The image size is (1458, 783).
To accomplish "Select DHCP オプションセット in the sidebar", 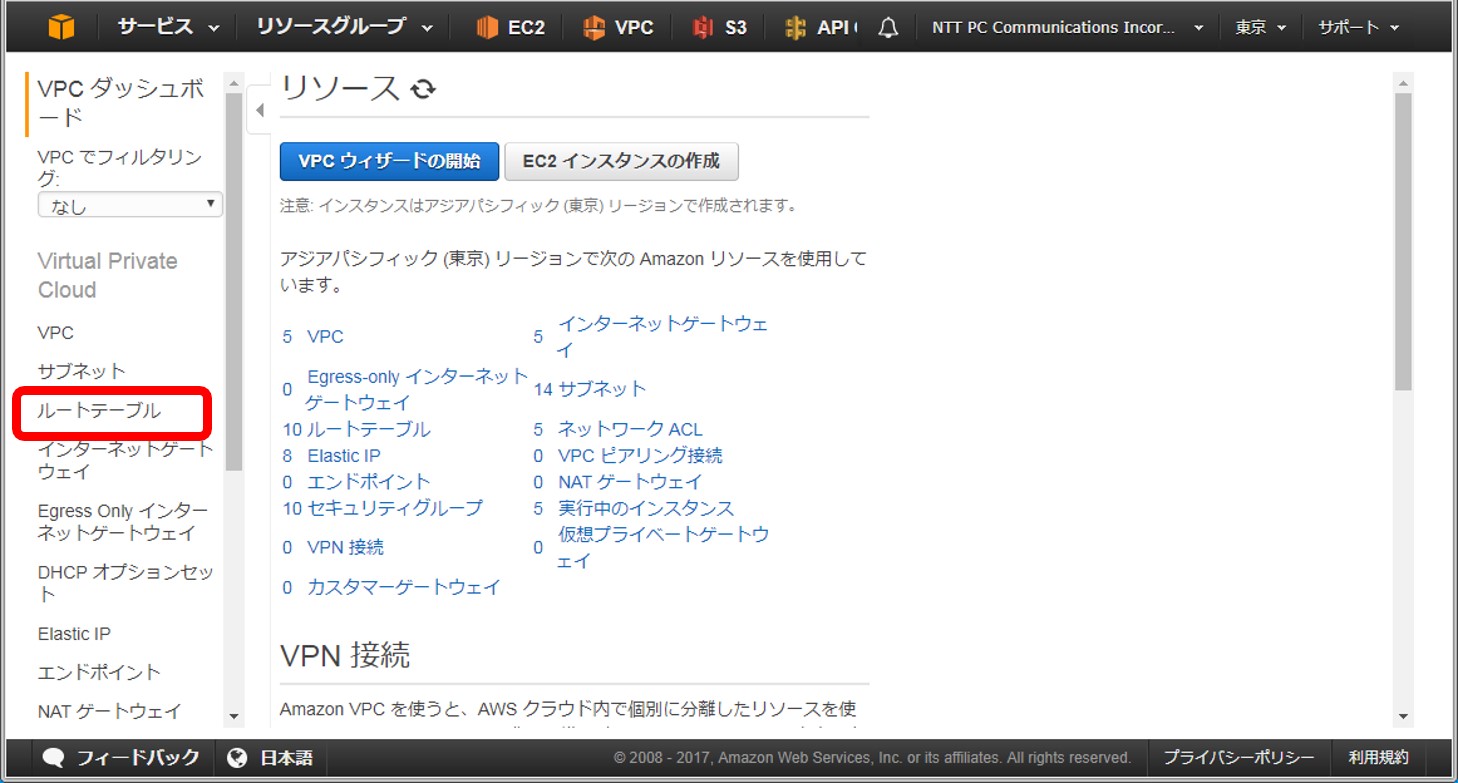I will (126, 583).
